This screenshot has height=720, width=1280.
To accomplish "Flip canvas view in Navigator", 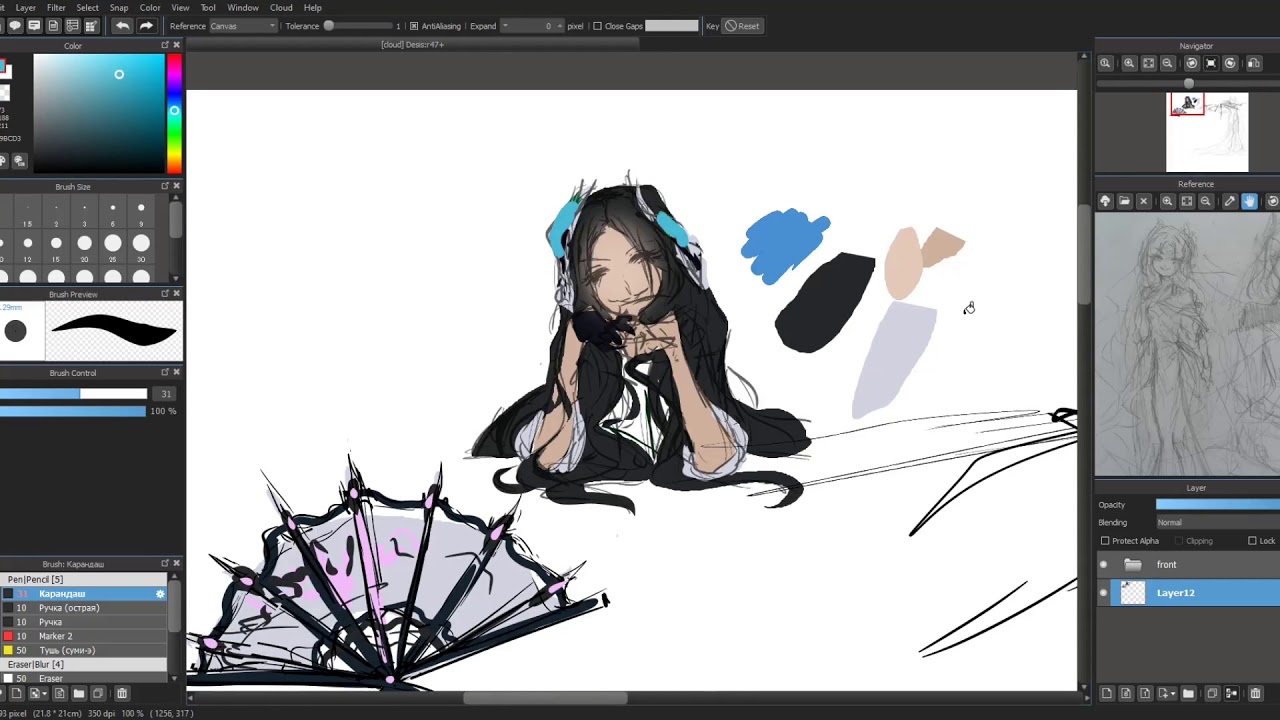I will (1253, 63).
